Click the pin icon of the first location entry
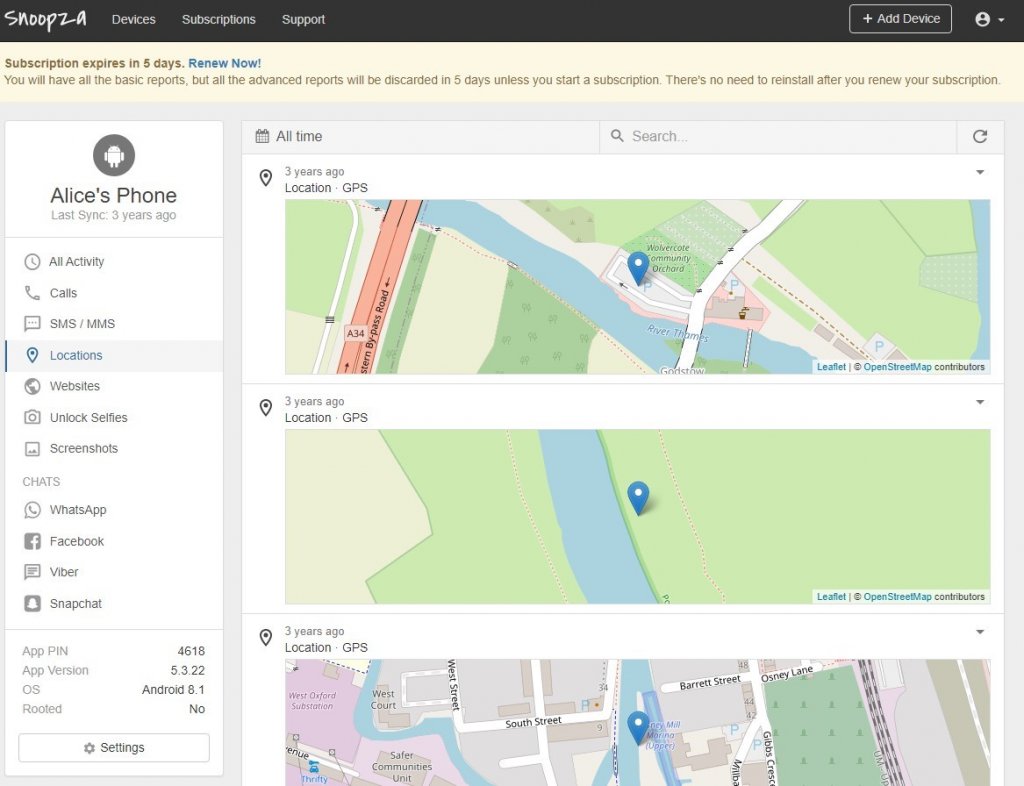The height and width of the screenshot is (786, 1024). (266, 178)
